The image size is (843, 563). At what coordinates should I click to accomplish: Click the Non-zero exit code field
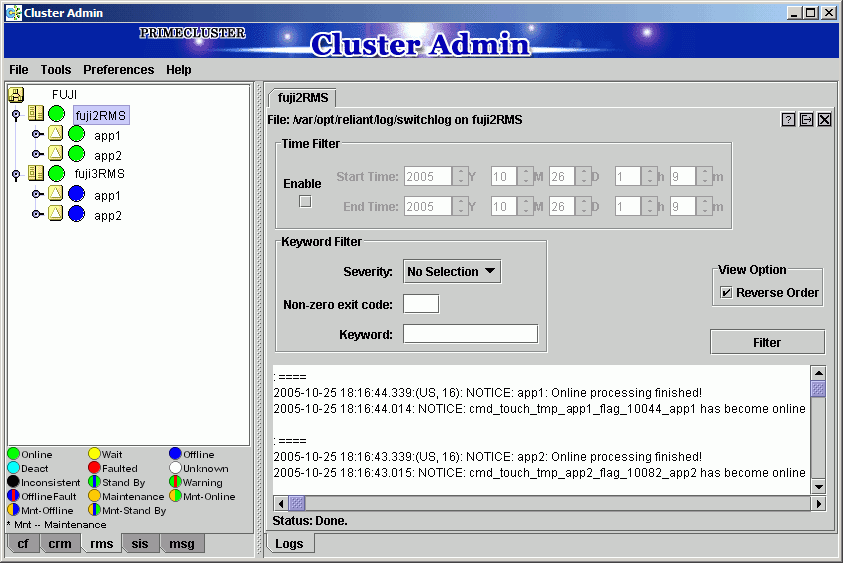pyautogui.click(x=421, y=304)
